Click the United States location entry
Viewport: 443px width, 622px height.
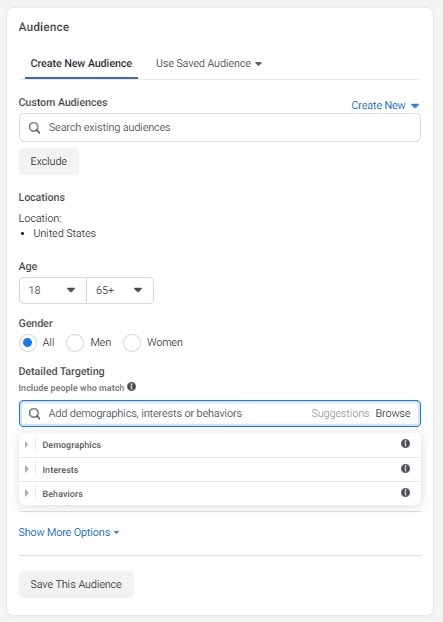(x=65, y=233)
